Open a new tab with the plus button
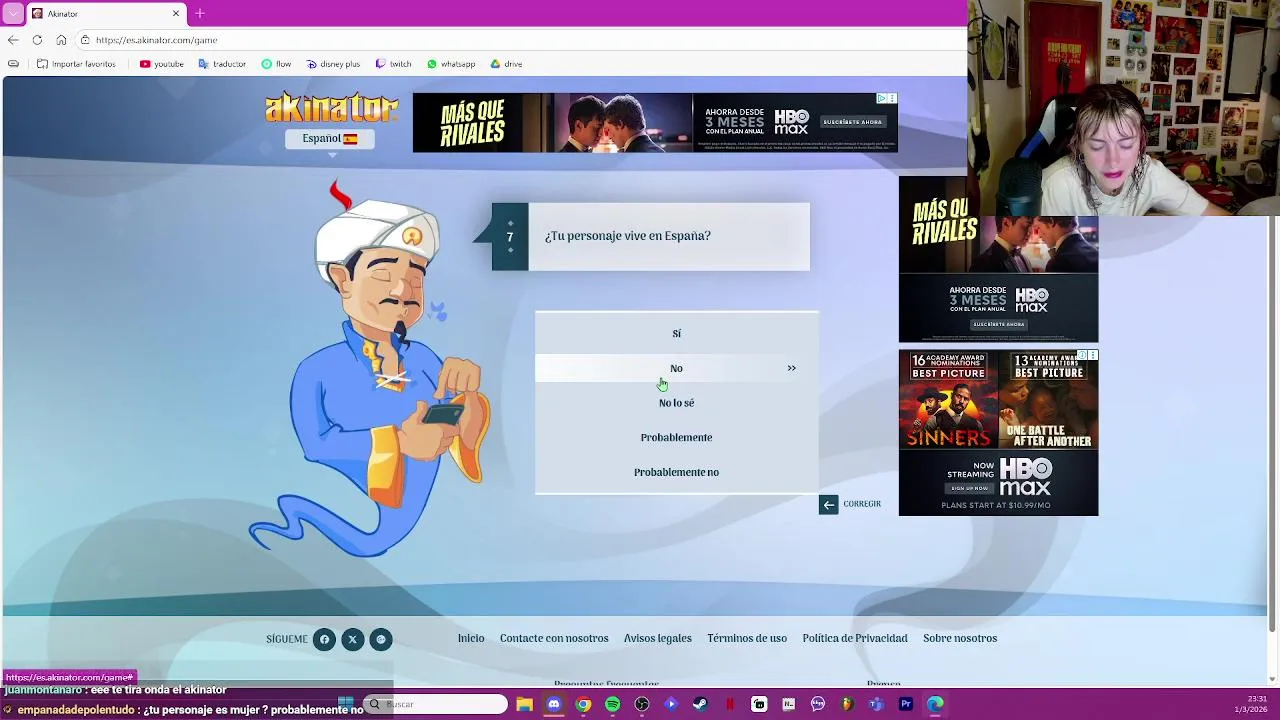 point(200,13)
